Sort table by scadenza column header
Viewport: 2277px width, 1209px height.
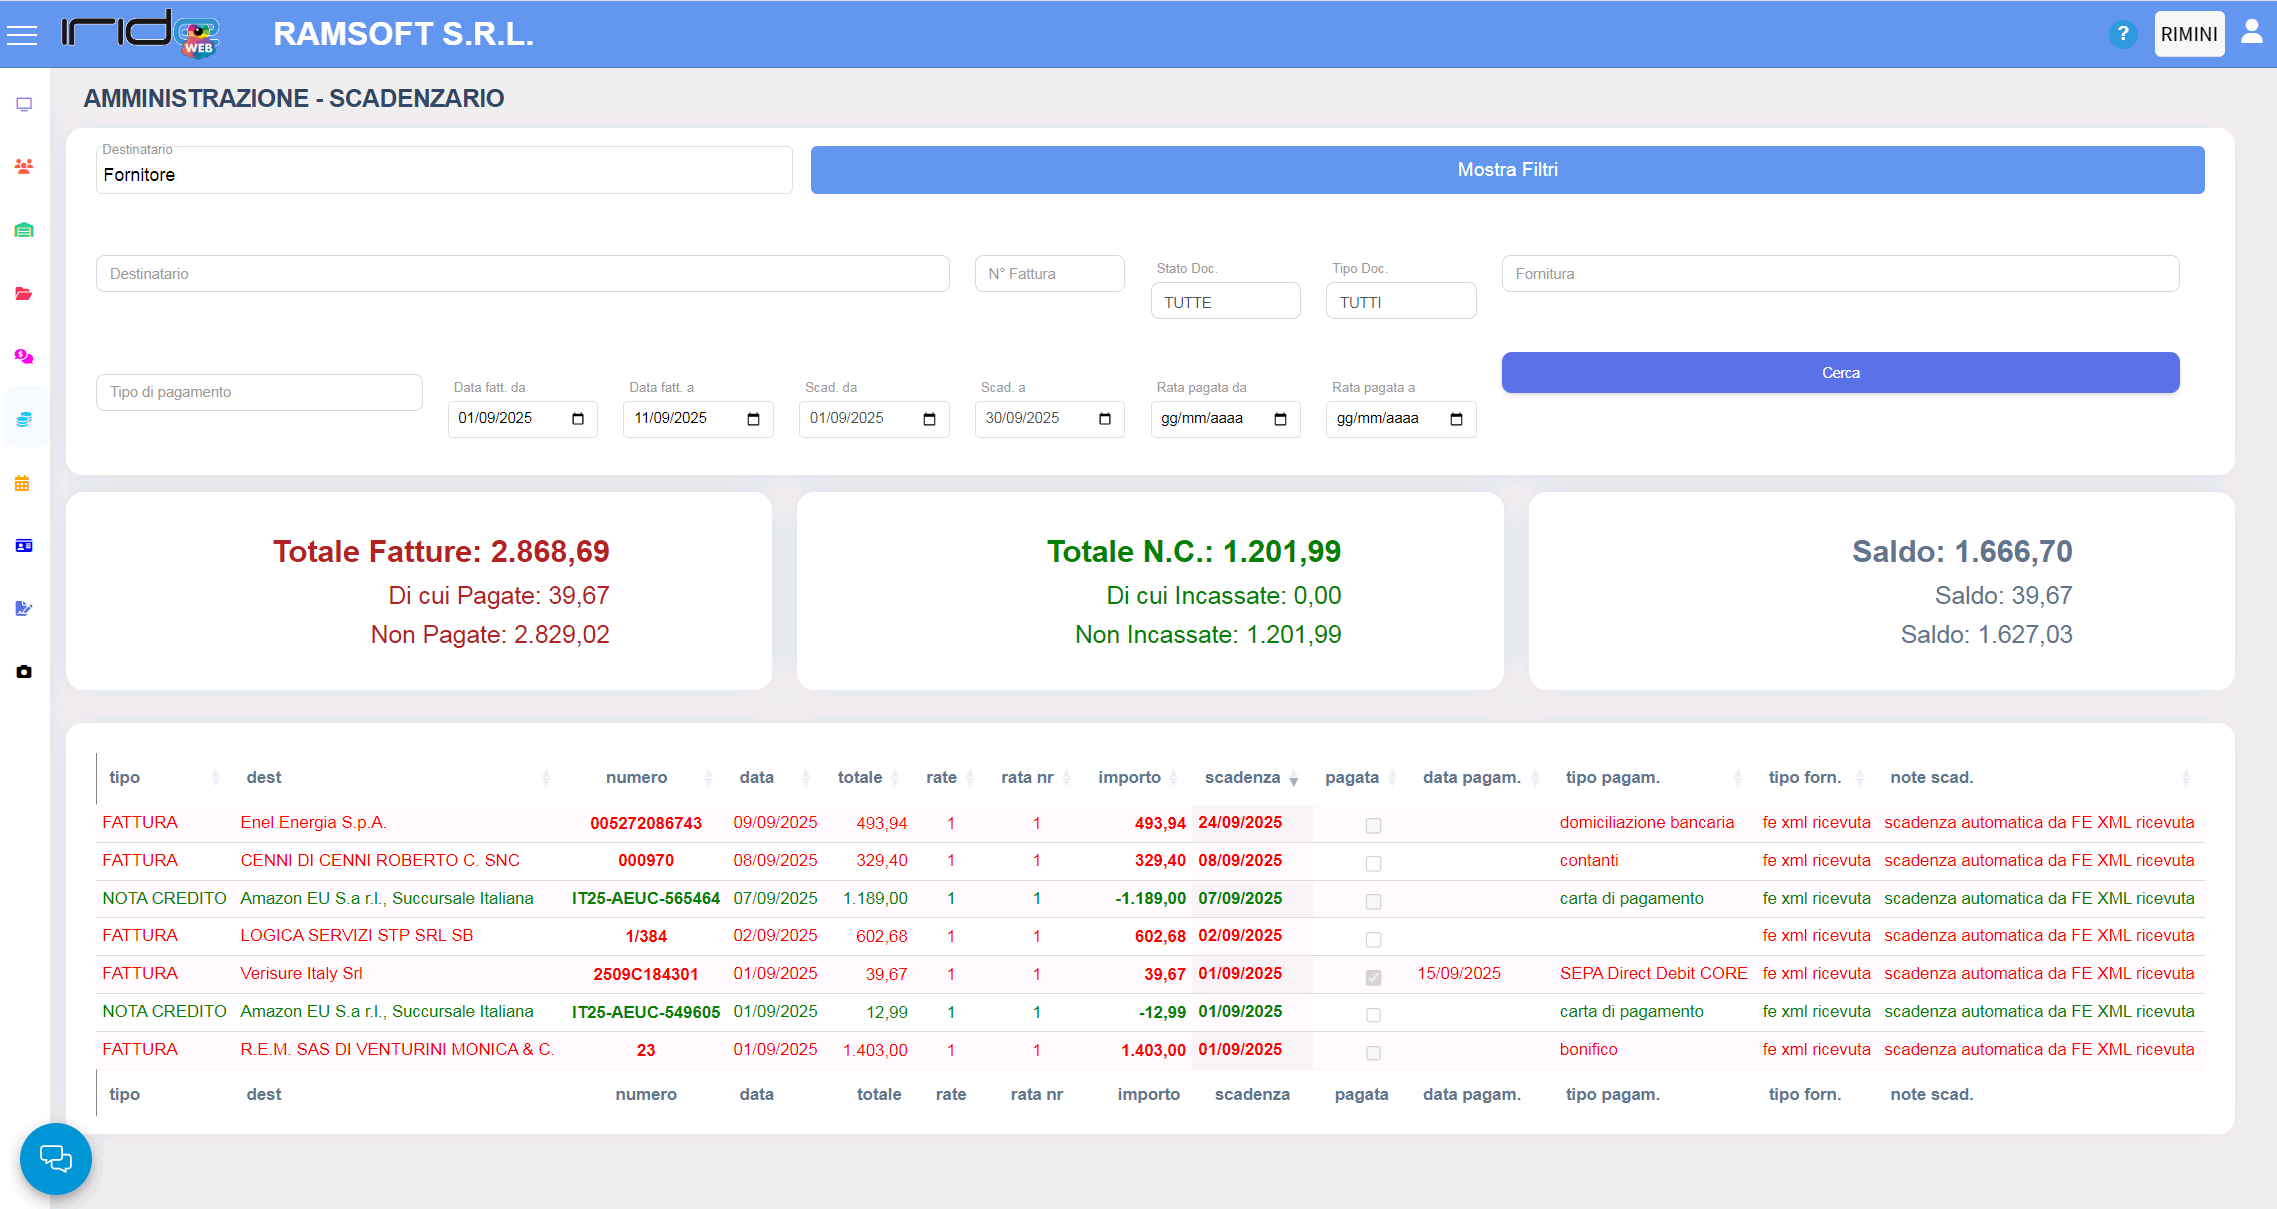tap(1242, 777)
